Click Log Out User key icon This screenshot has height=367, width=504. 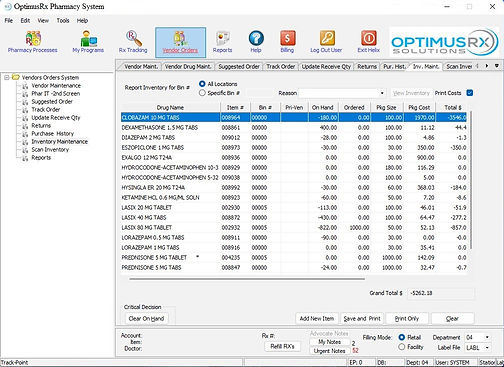click(327, 38)
